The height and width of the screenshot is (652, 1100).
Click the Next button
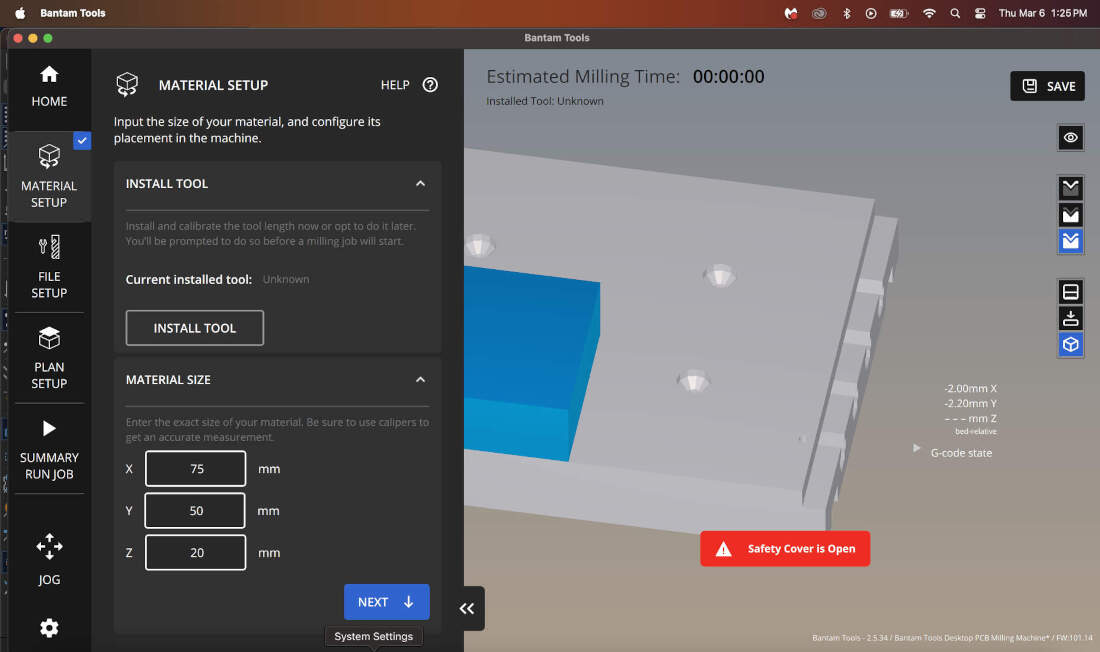387,601
